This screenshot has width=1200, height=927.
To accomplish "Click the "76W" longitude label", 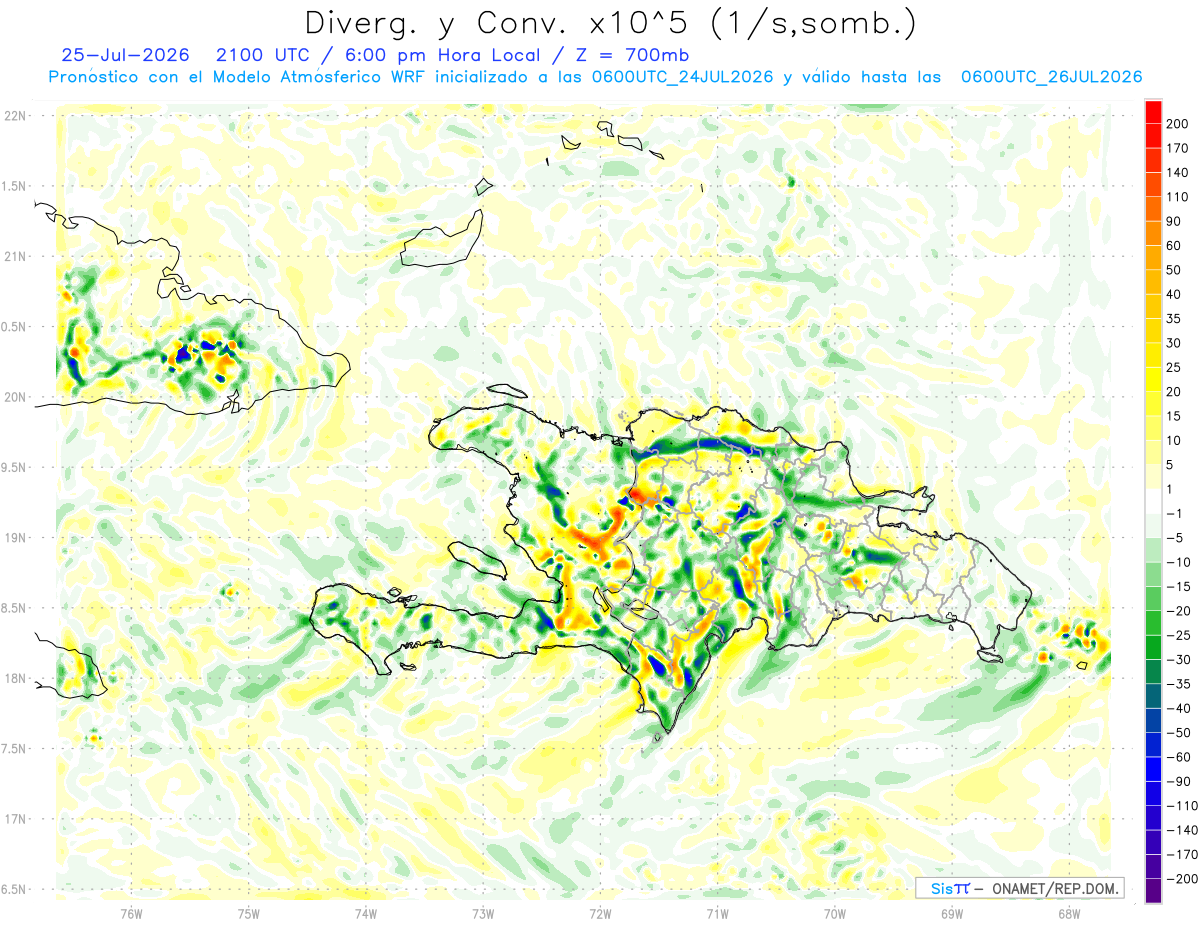I will click(x=131, y=912).
